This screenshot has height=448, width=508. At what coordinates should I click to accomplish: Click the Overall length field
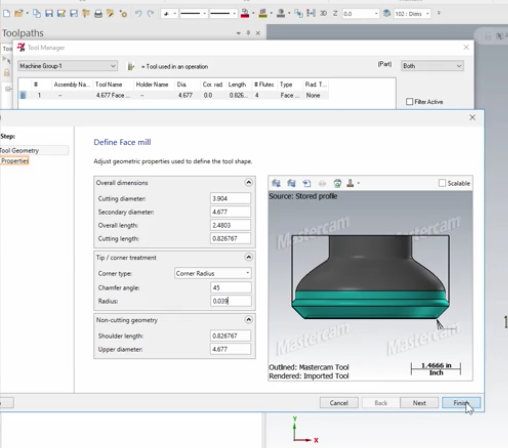tap(230, 225)
